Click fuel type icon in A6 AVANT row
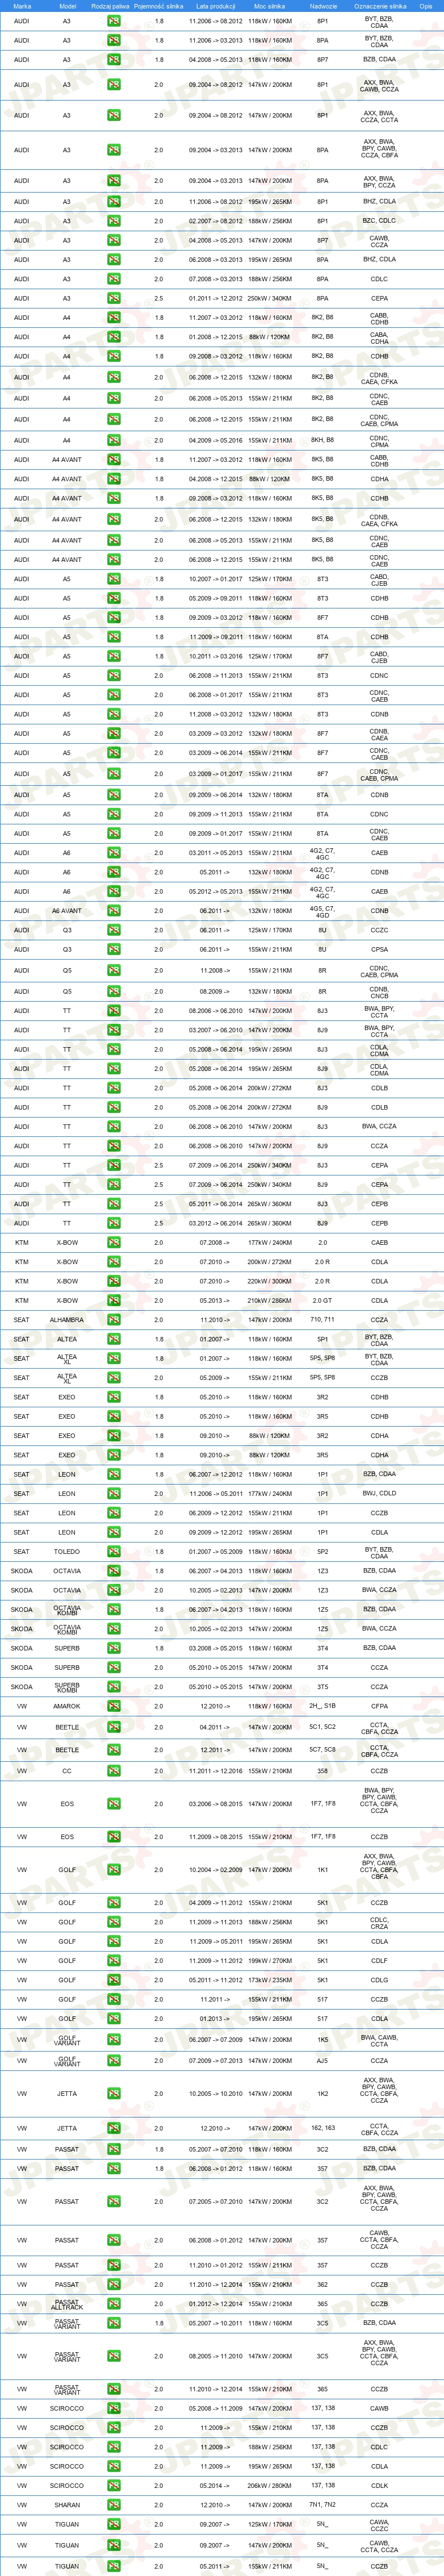This screenshot has width=444, height=2576. [x=114, y=911]
